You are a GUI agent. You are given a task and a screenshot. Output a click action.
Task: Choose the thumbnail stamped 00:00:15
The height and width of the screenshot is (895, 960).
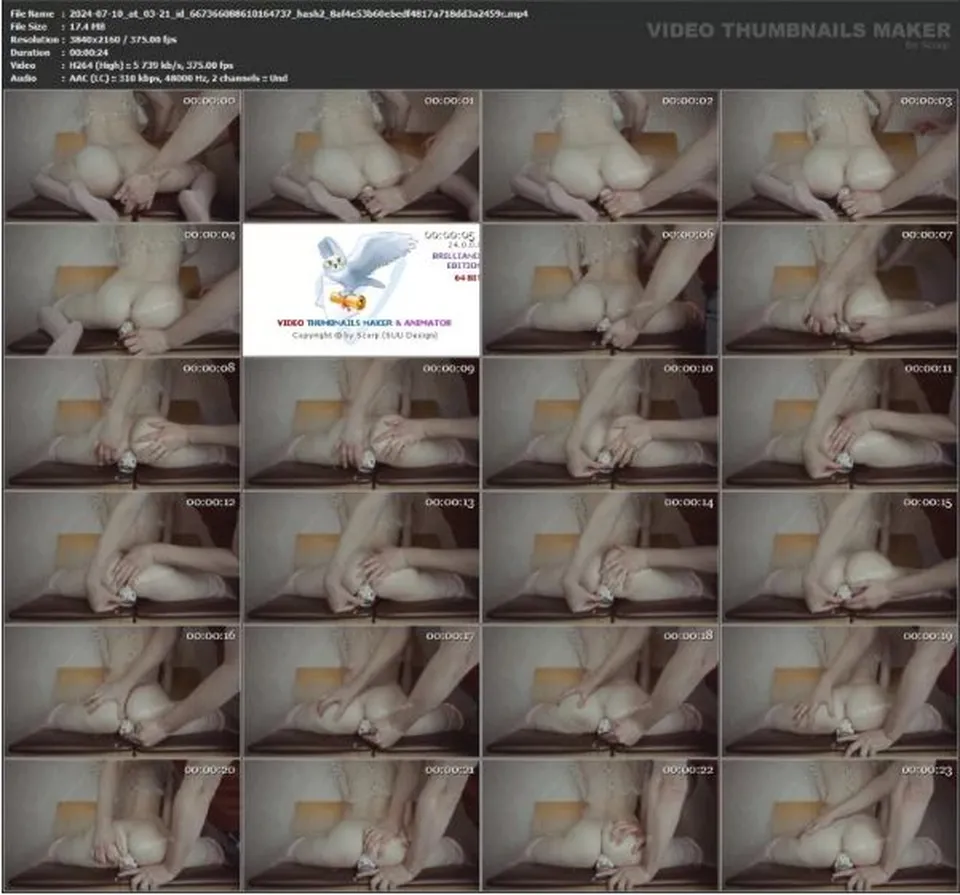(839, 557)
